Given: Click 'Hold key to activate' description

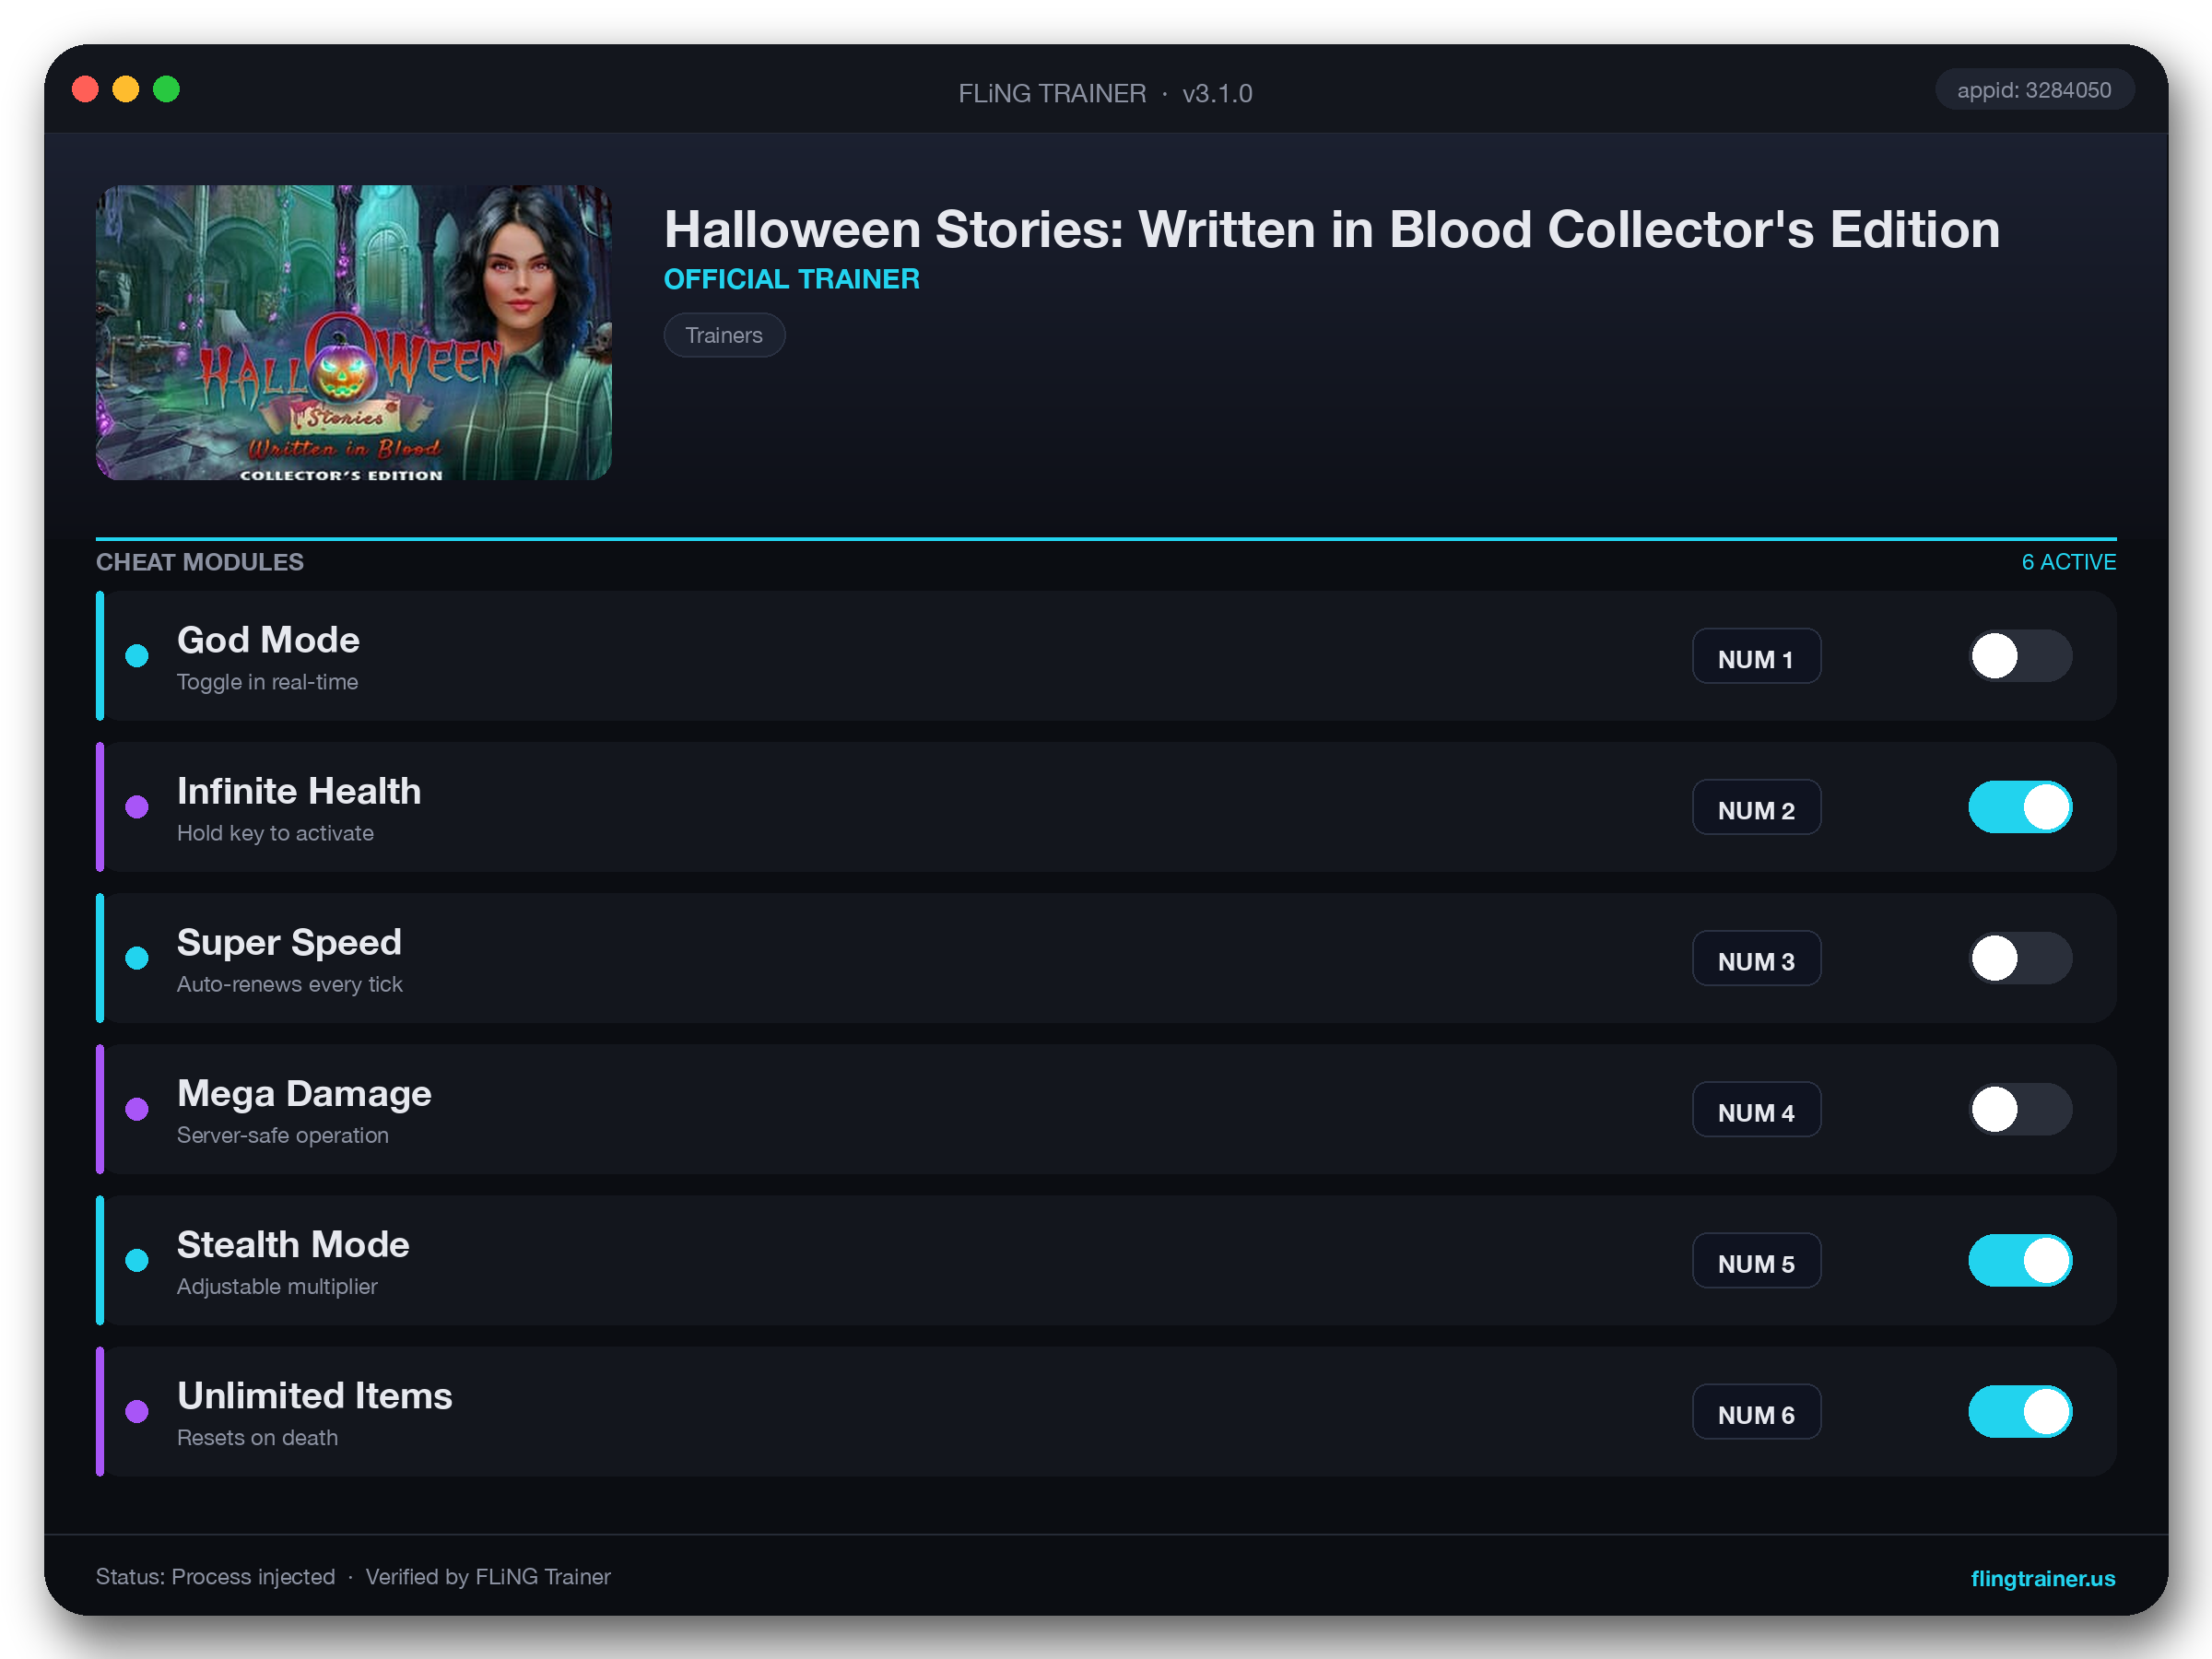Looking at the screenshot, I should tap(275, 833).
